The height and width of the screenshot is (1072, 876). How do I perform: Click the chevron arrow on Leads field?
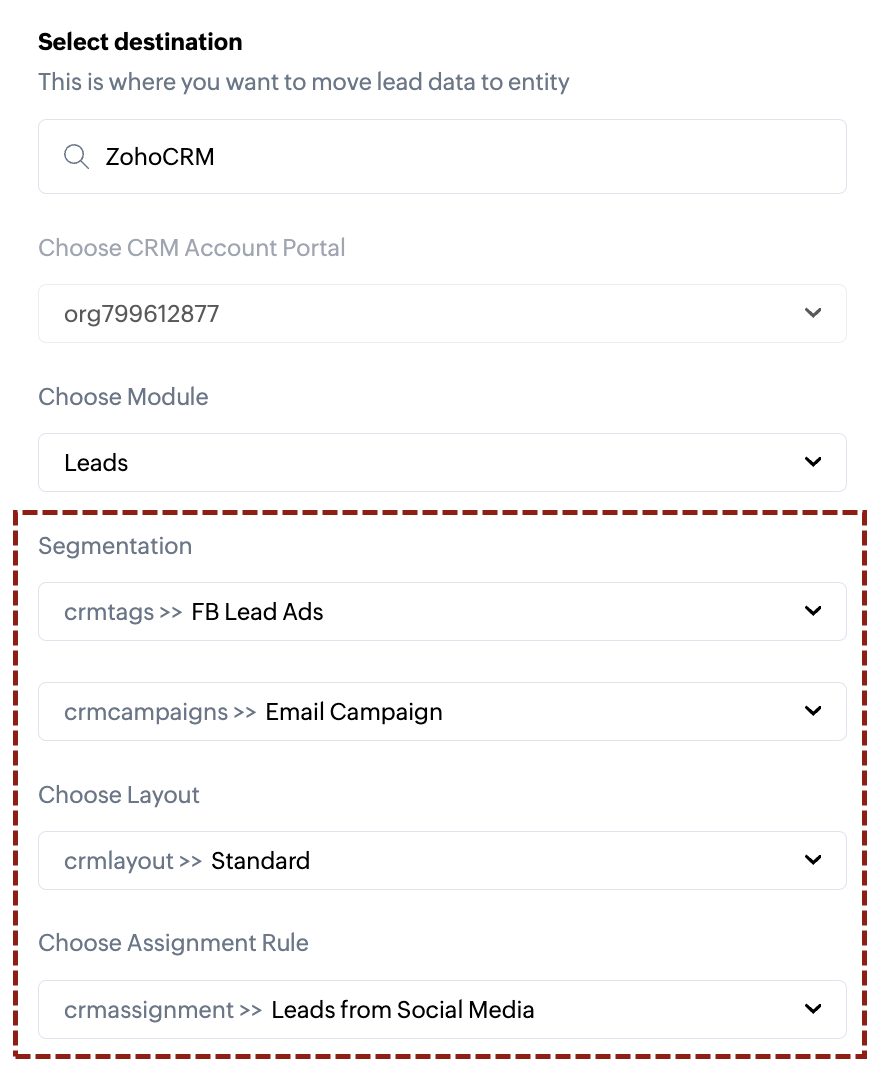[x=813, y=462]
